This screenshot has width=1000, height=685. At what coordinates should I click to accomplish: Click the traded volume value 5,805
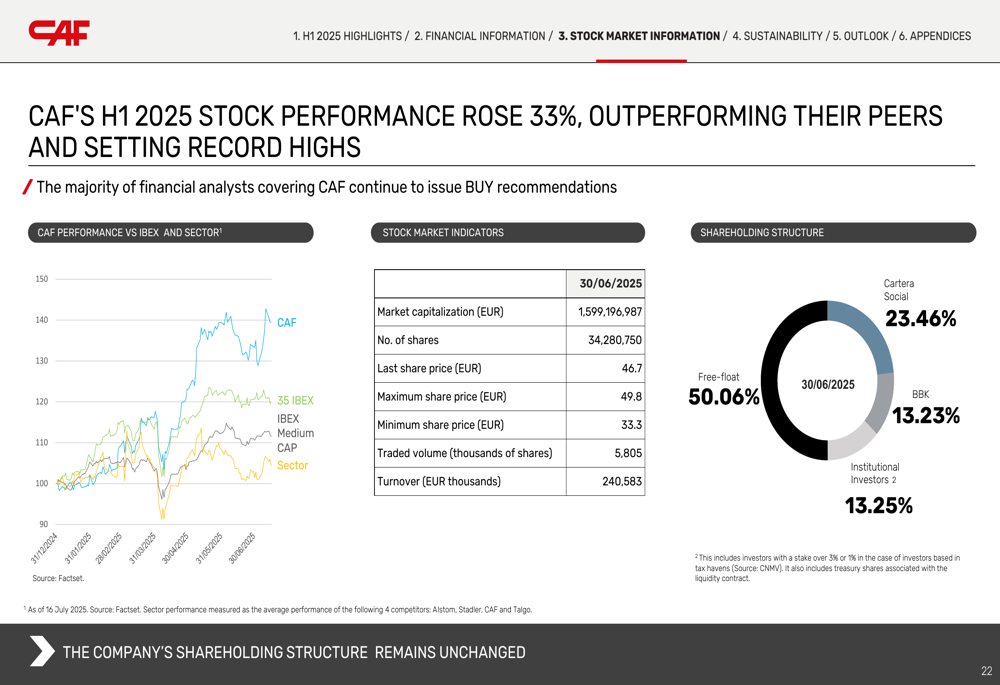click(628, 453)
